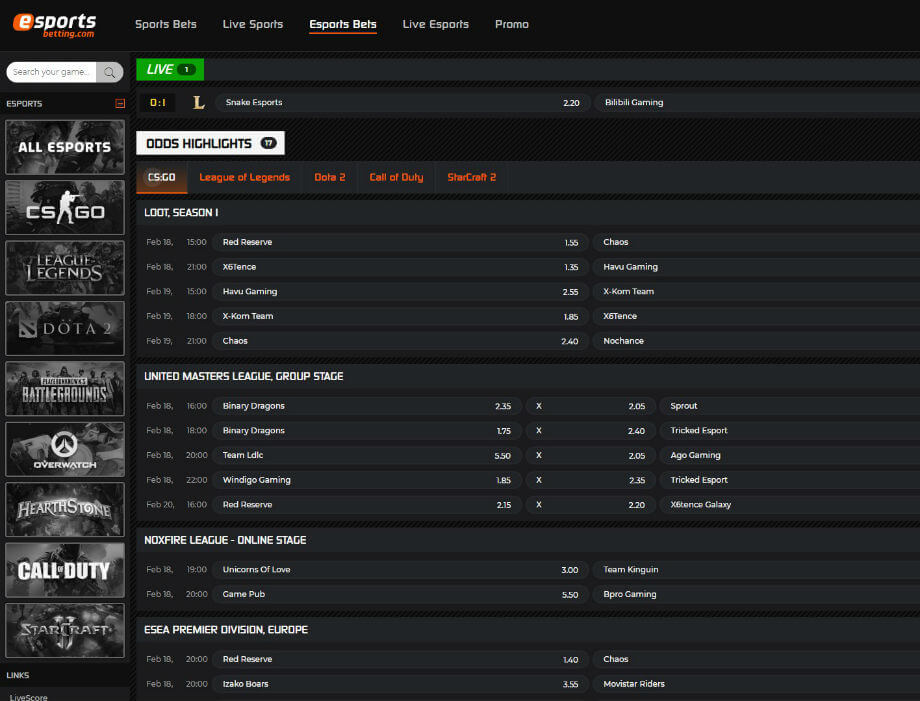The image size is (920, 701).
Task: Select draw X for Team Ldlc match
Action: [539, 455]
